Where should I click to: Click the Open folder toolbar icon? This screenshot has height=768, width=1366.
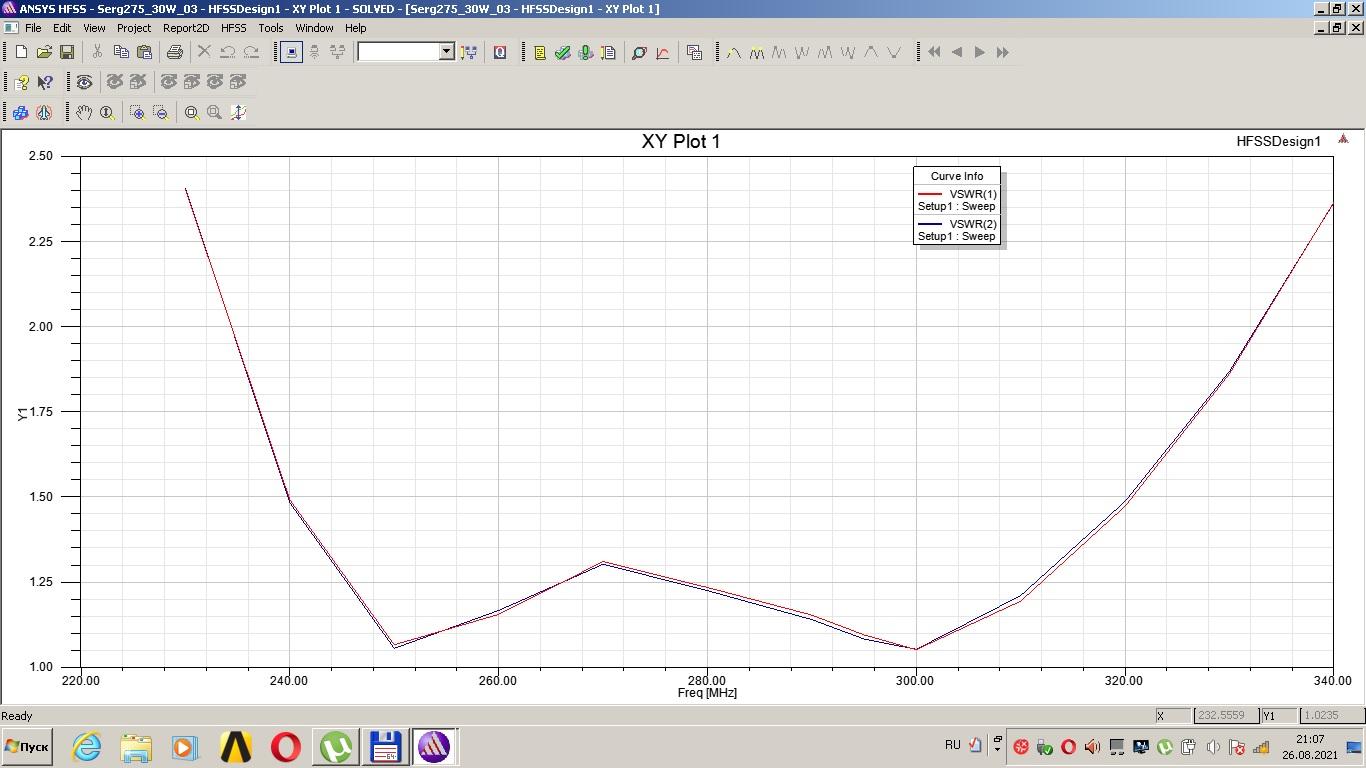[44, 52]
